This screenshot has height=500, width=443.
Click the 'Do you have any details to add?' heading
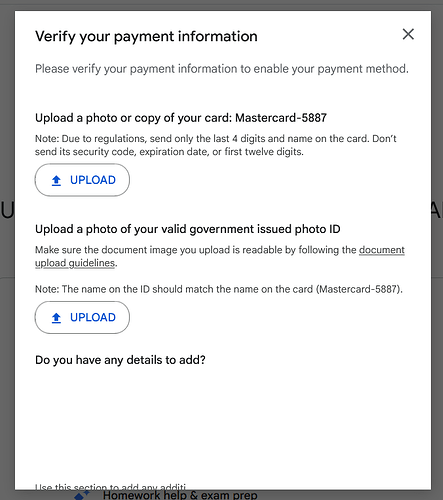120,360
